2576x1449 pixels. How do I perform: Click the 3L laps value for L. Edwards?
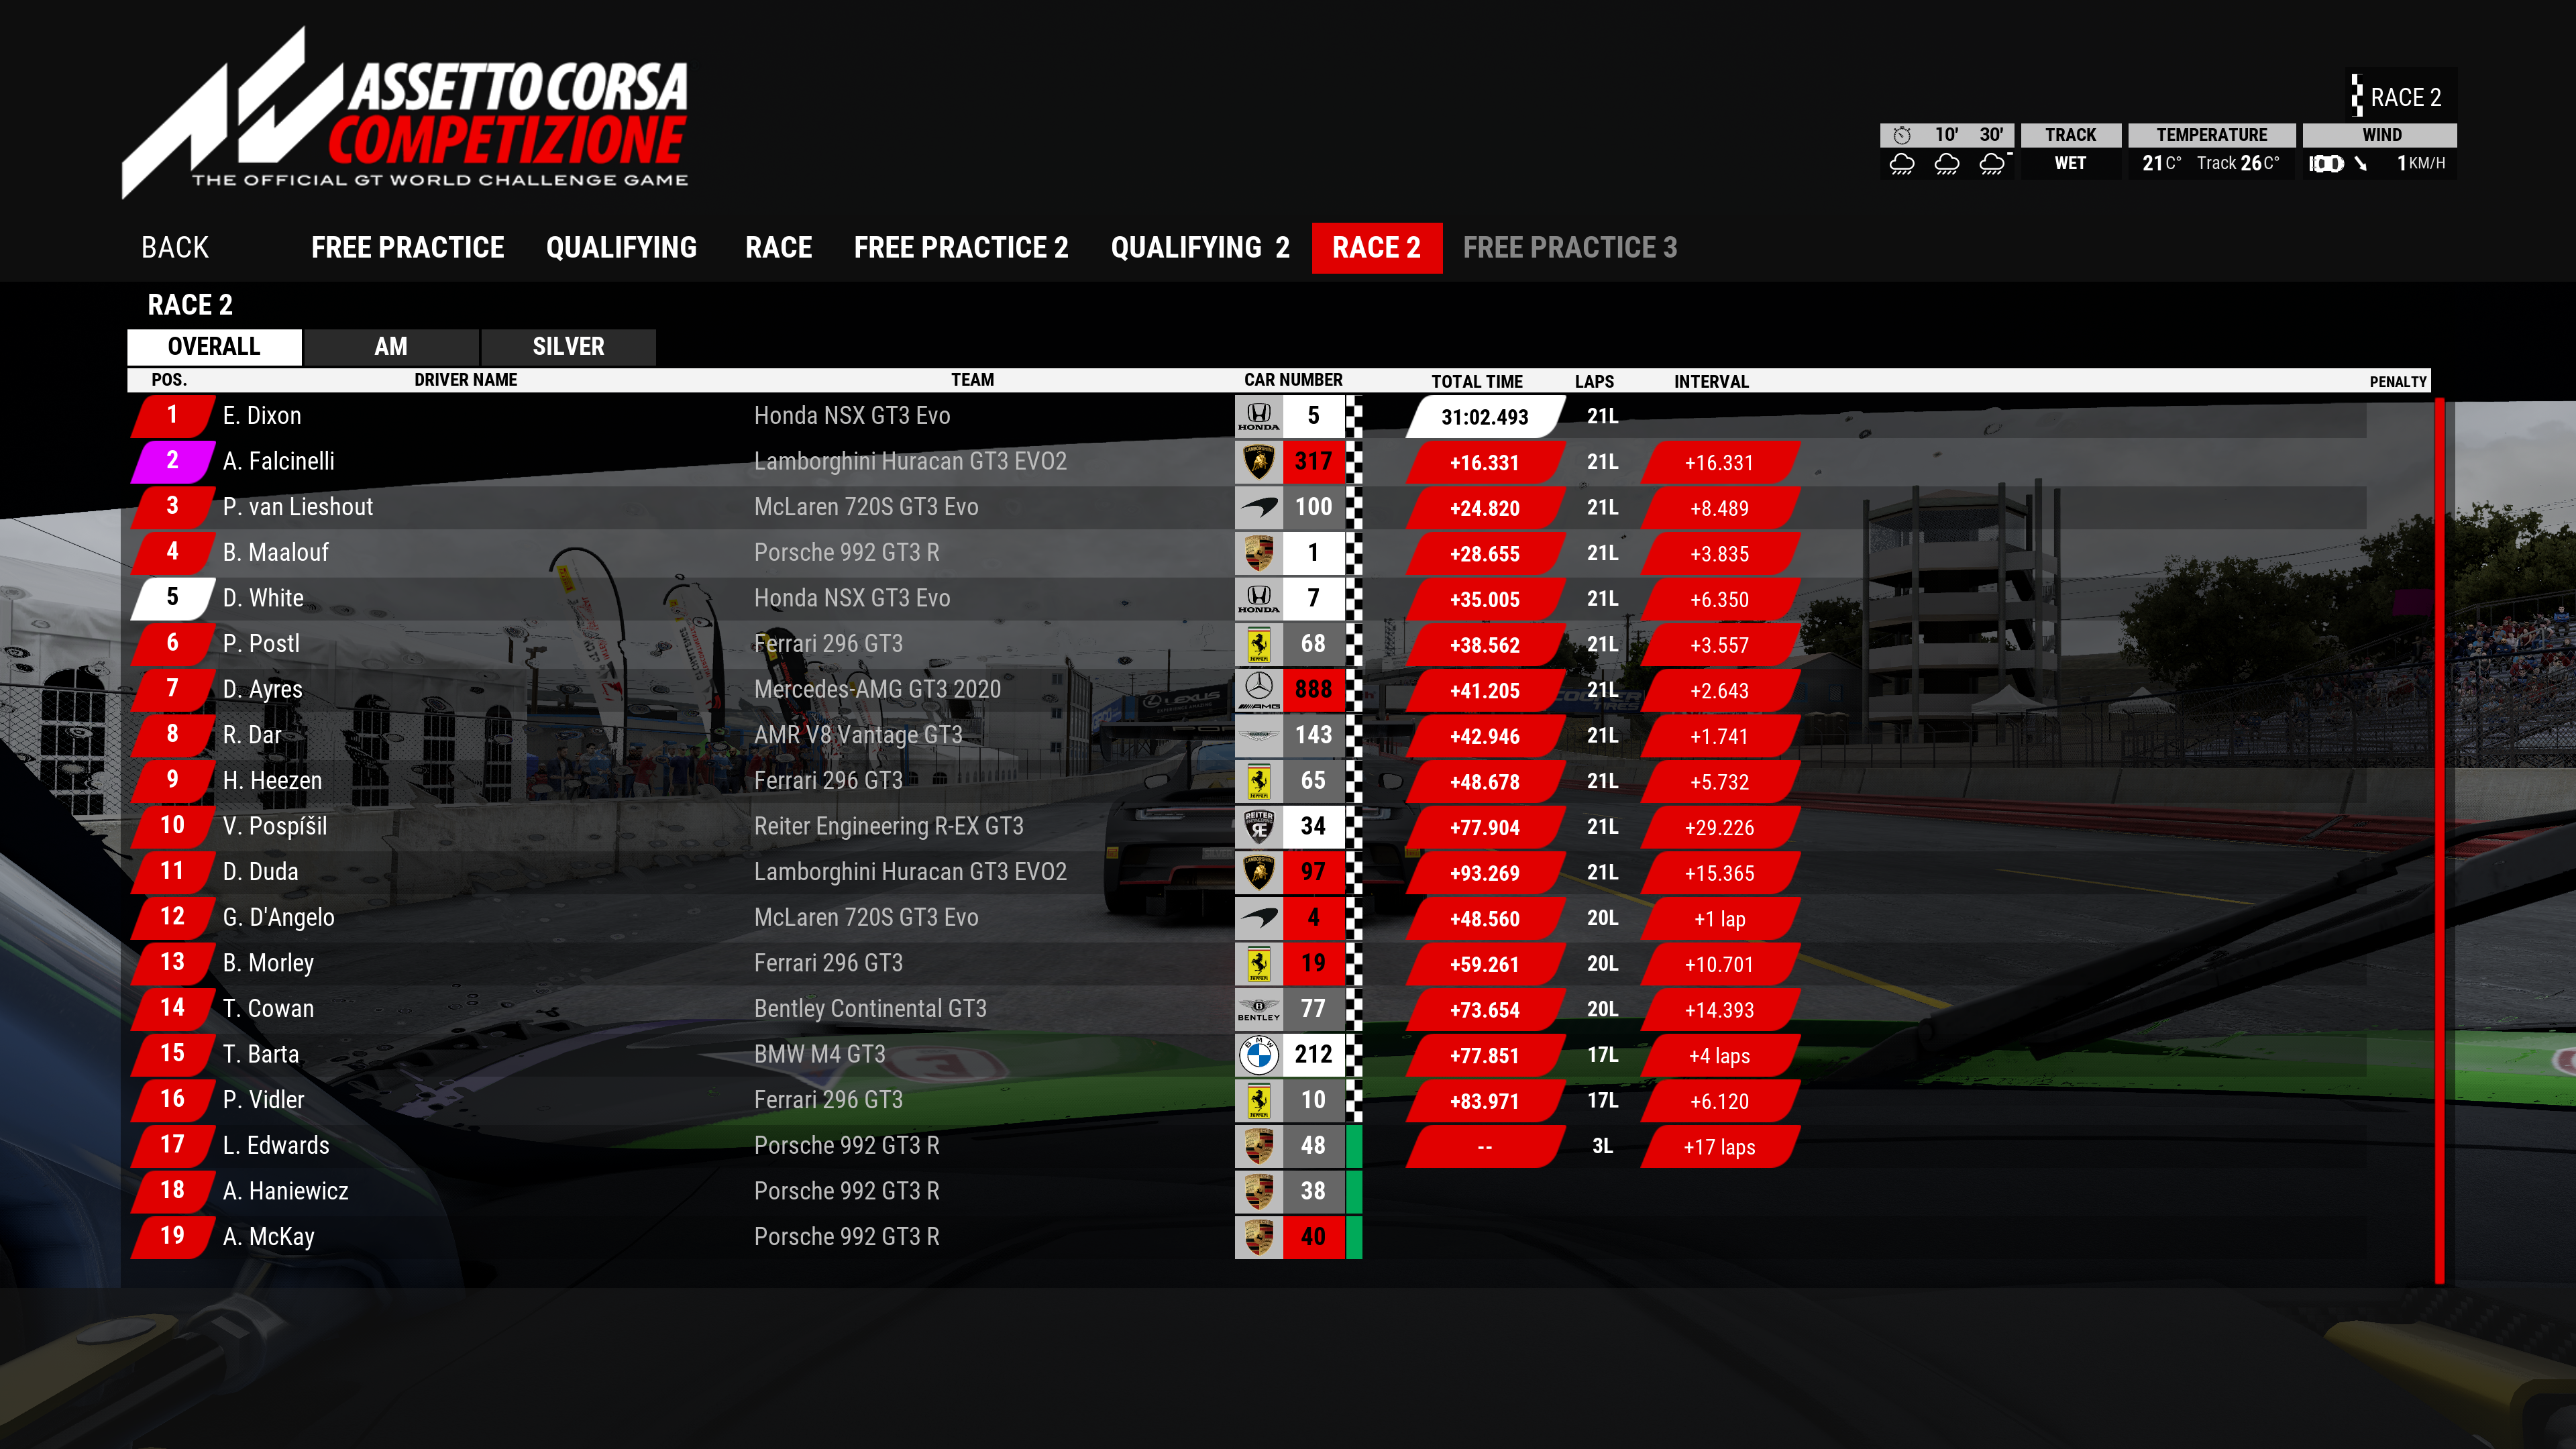coord(1602,1146)
